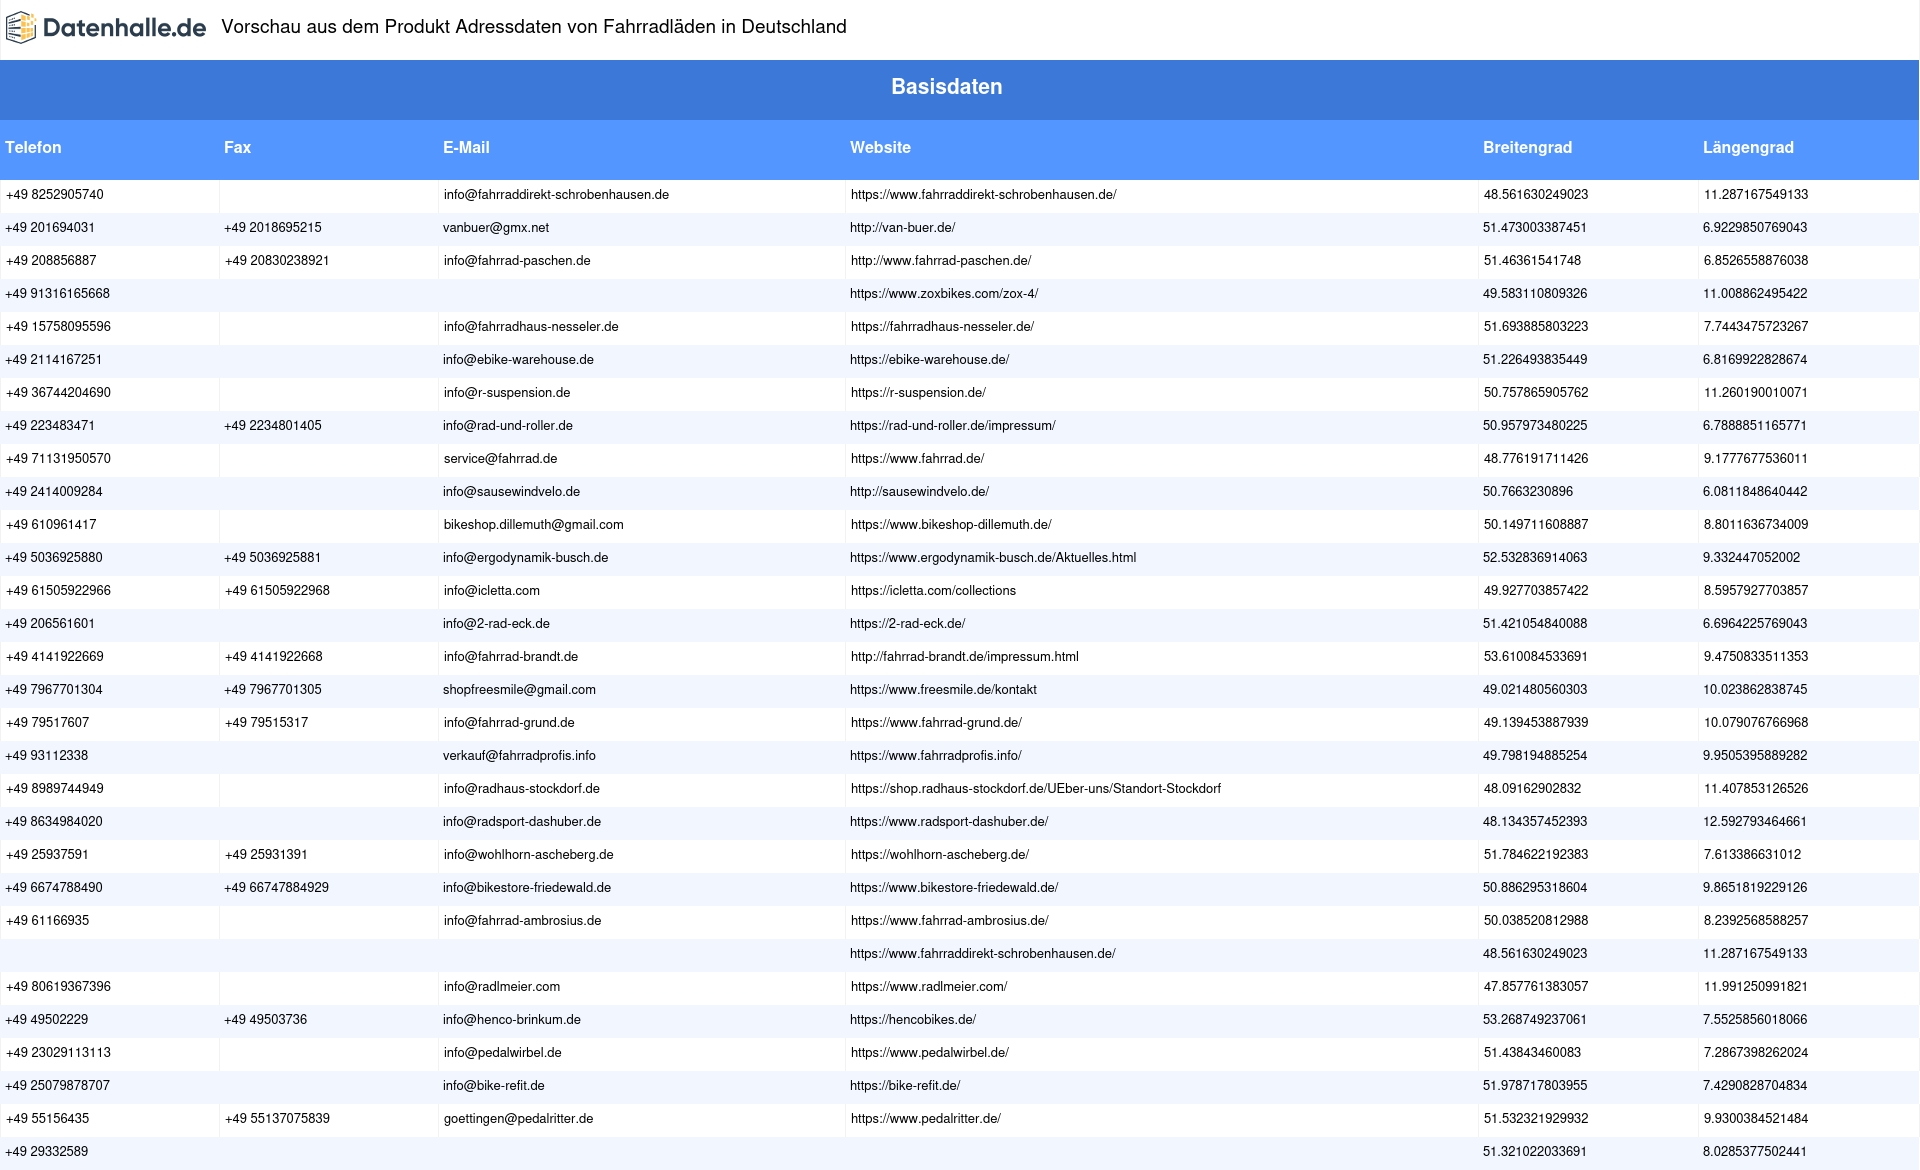Click the Website column header
Screen dimensions: 1920x1170
coord(880,148)
